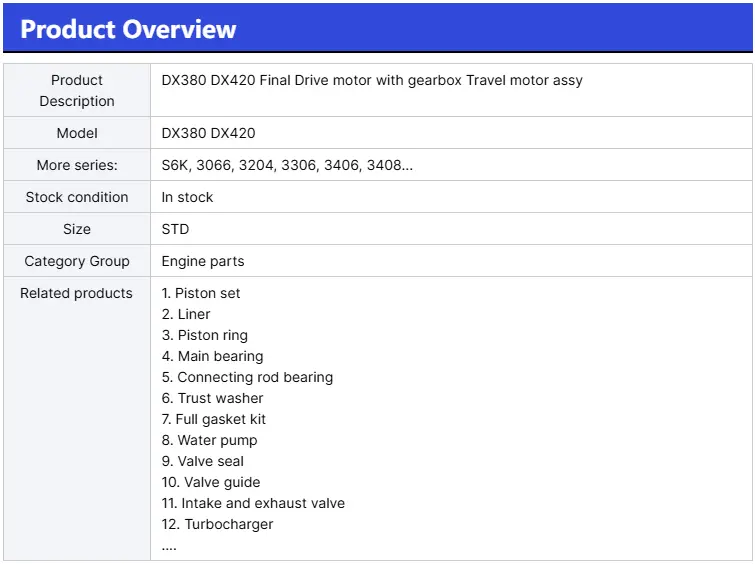Select the 11. Intake and exhaust valve entry
The image size is (755, 564).
[253, 503]
